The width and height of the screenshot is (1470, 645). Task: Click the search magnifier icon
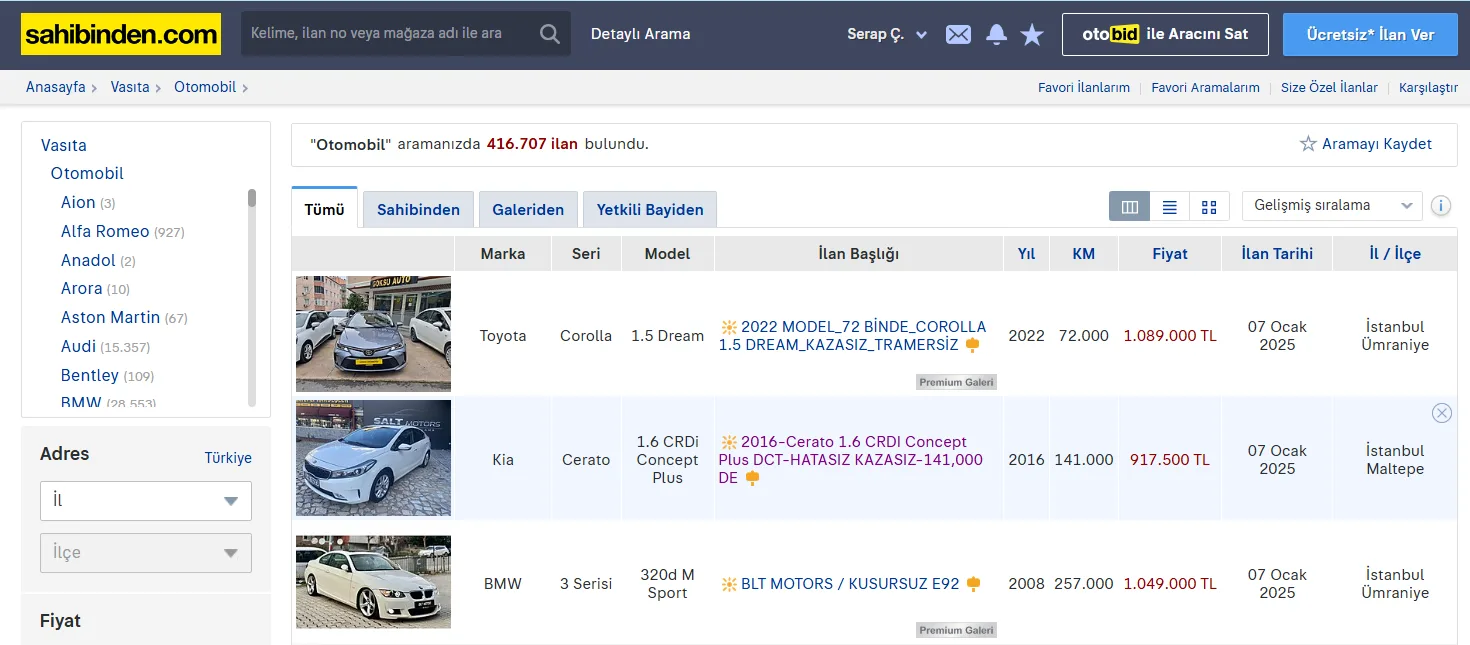[549, 34]
